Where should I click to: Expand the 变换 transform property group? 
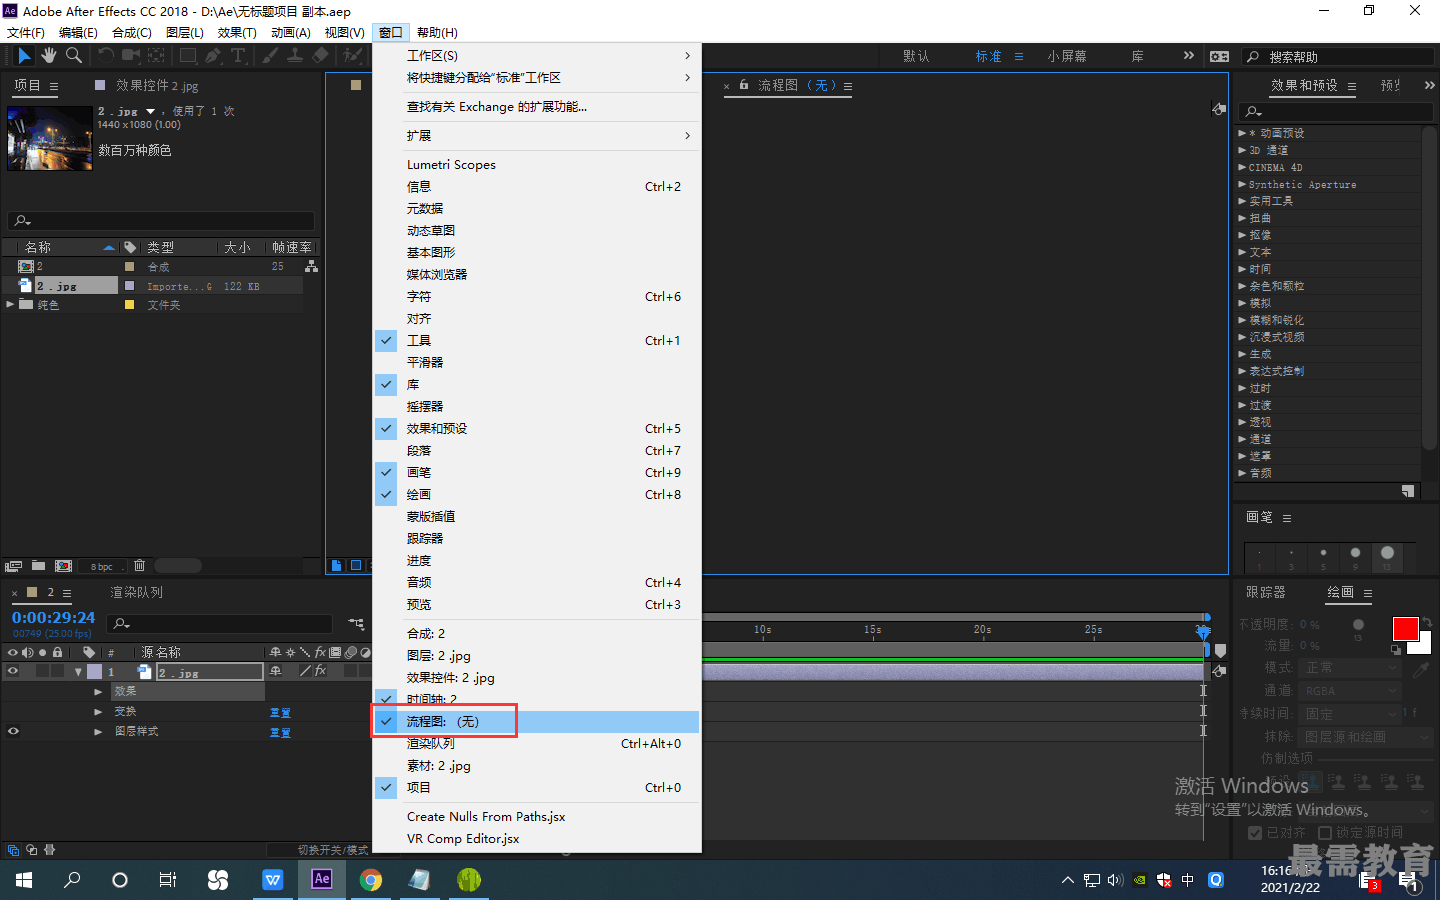98,712
